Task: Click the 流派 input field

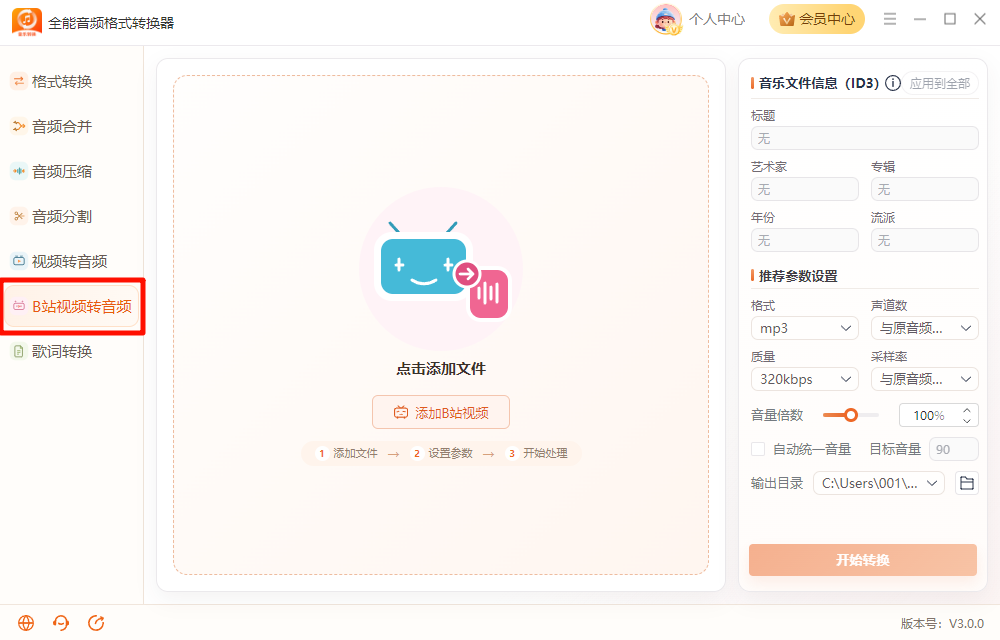Action: [925, 240]
